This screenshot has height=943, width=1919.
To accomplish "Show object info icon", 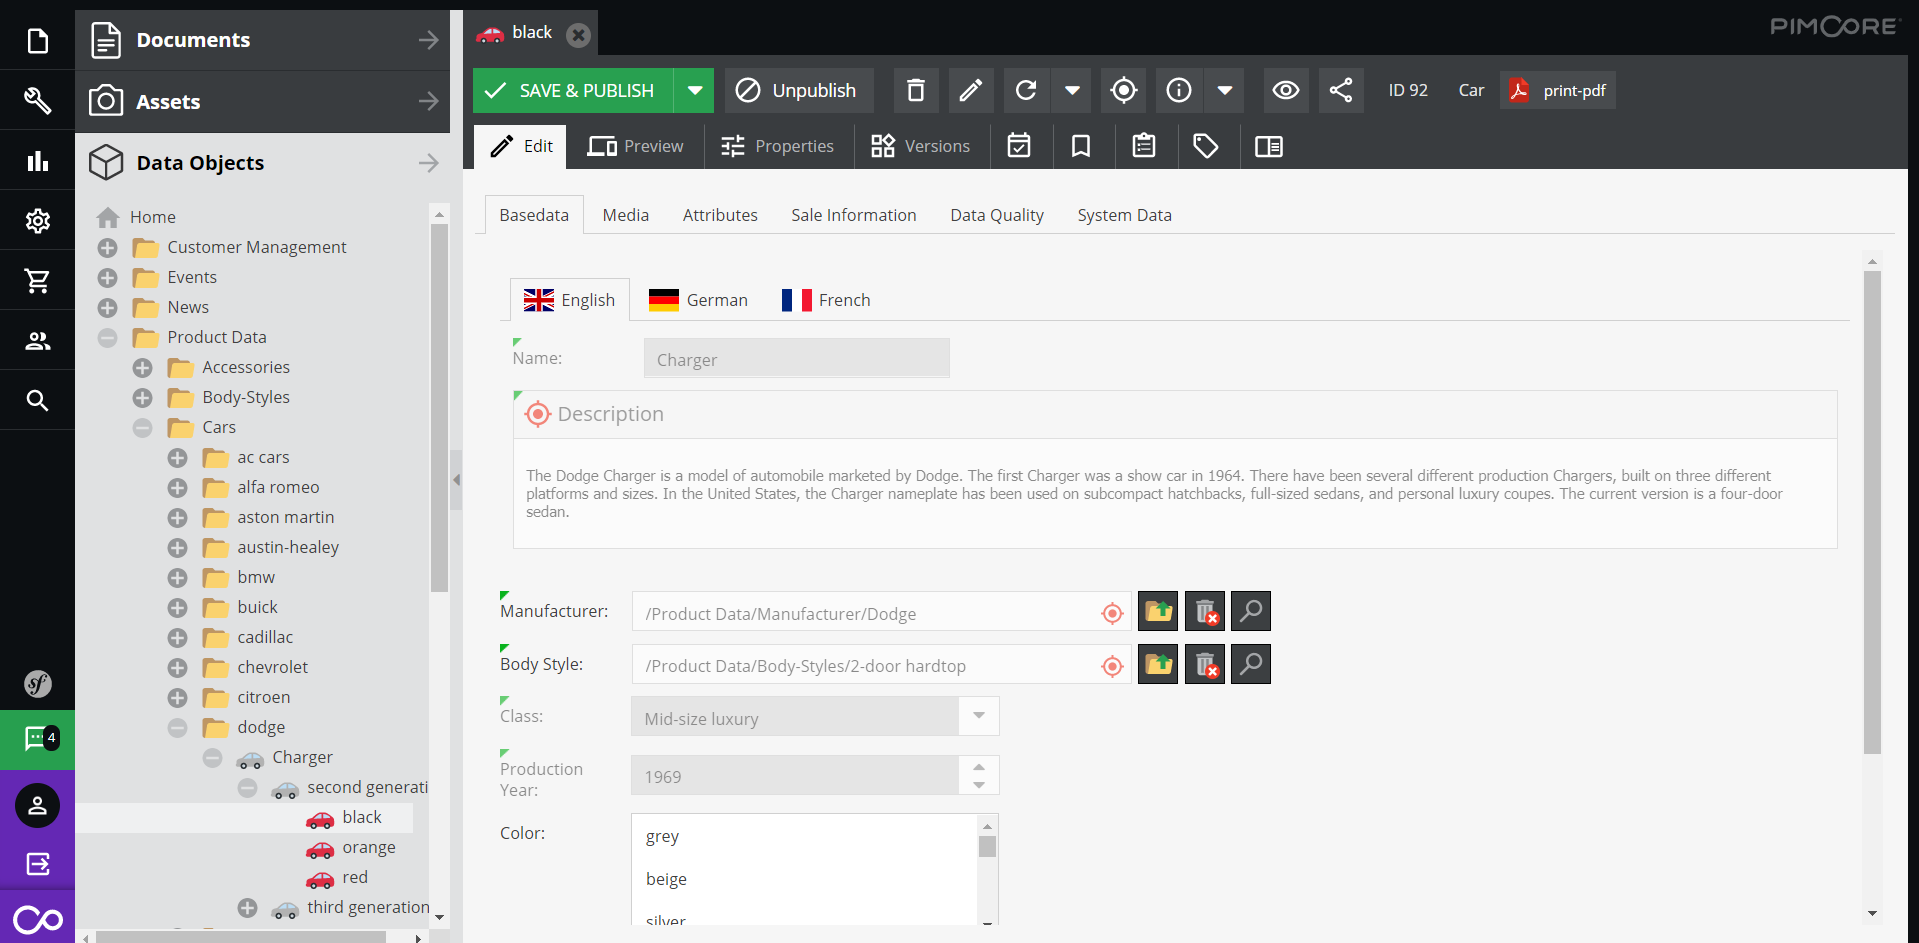I will coord(1179,90).
